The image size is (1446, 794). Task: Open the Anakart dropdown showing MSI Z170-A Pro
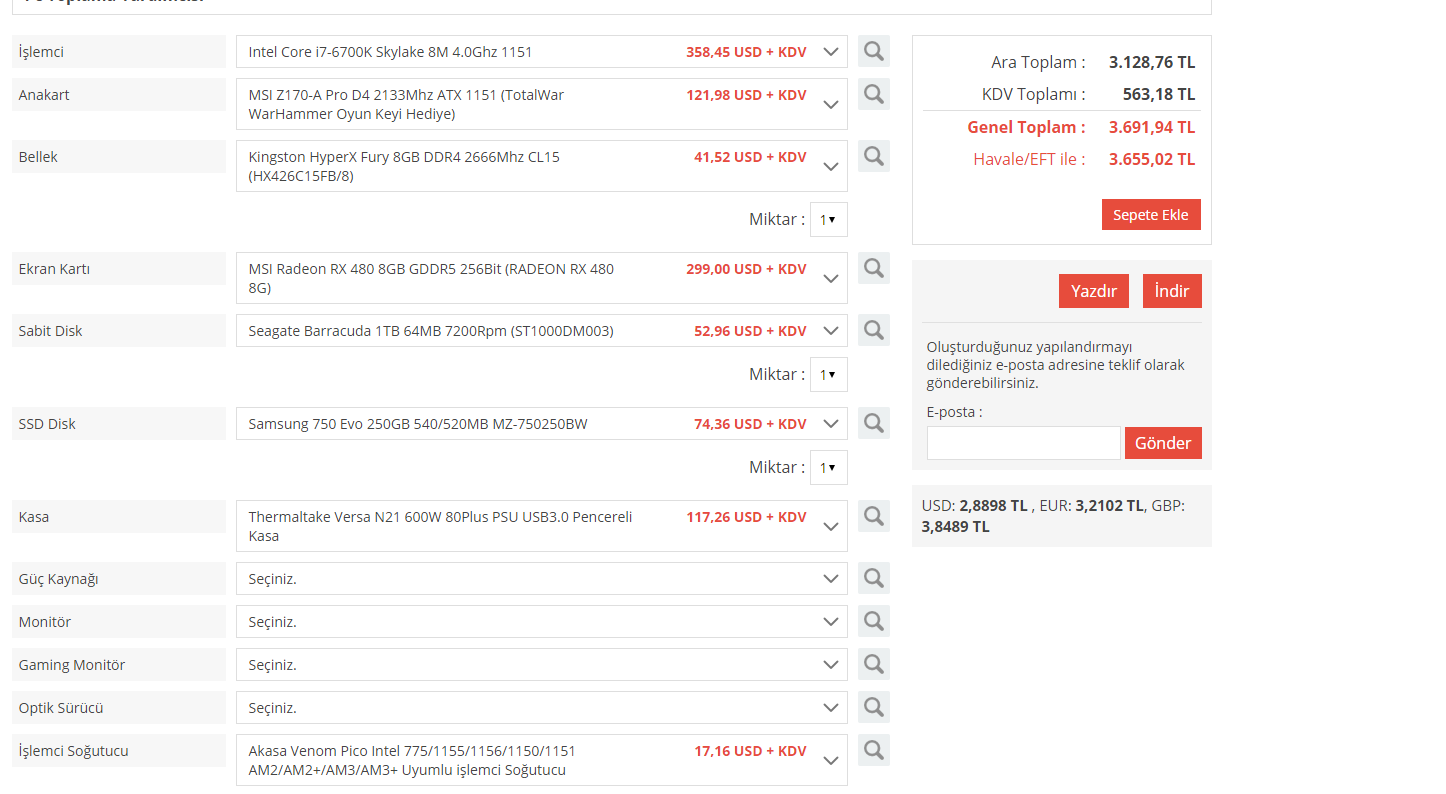pyautogui.click(x=542, y=104)
